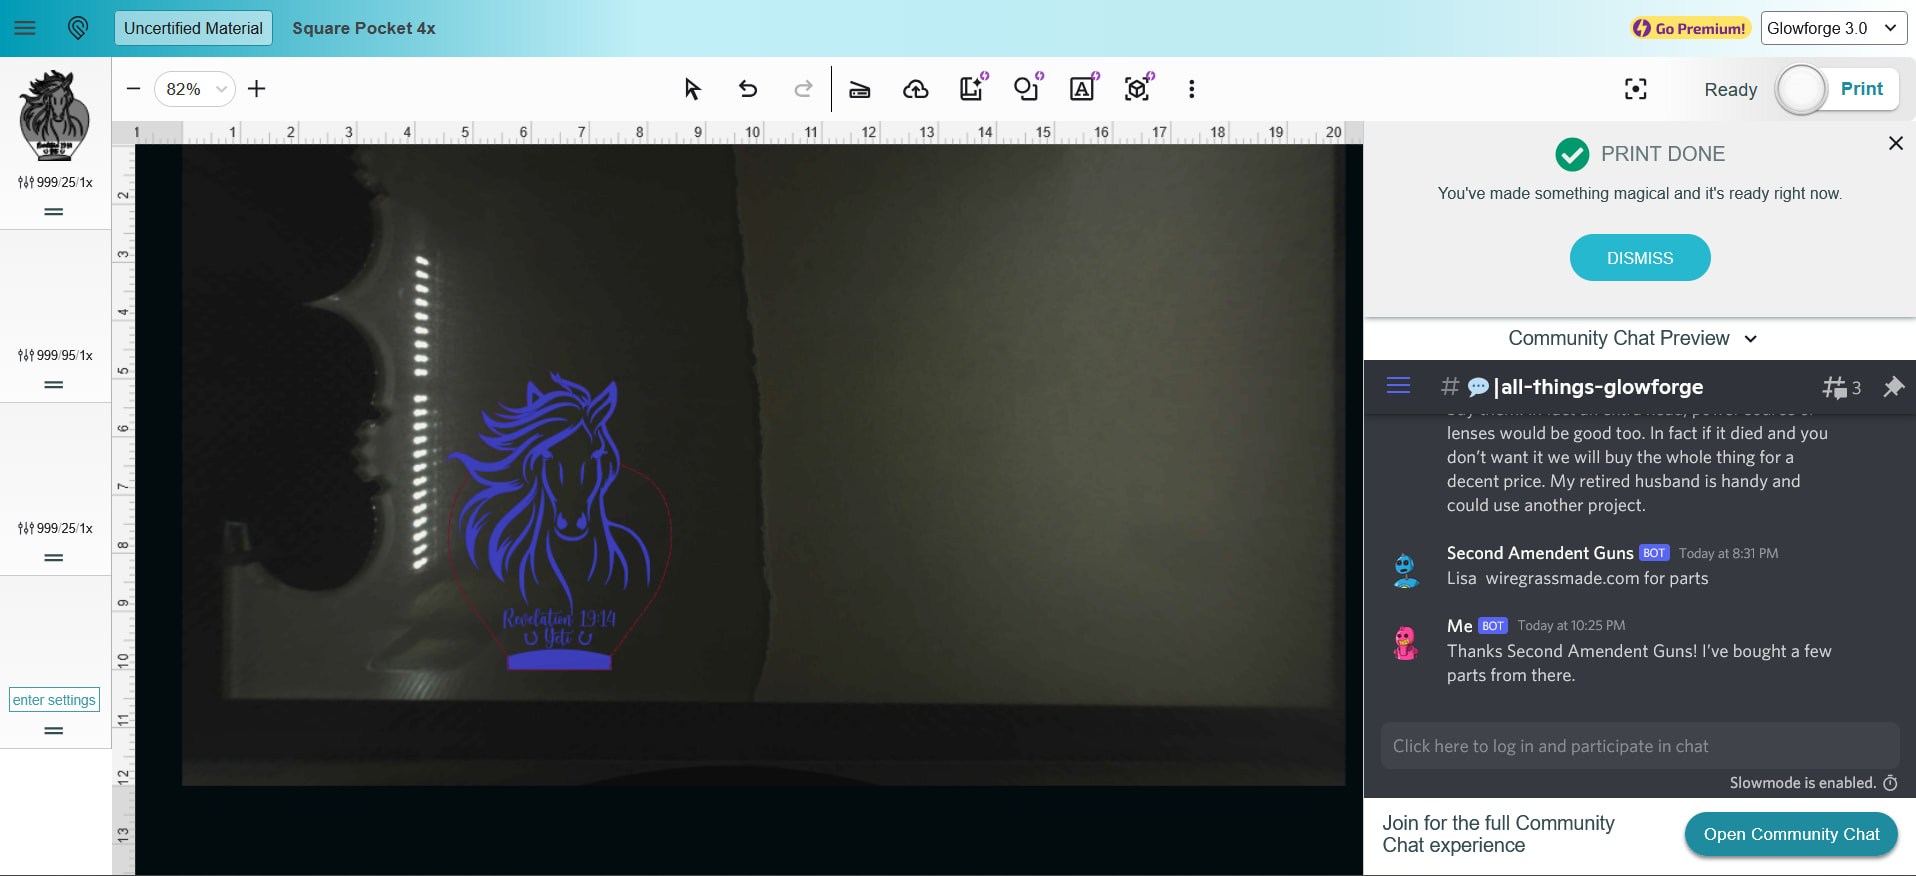The height and width of the screenshot is (876, 1916).
Task: Click the enter settings link
Action: 54,700
